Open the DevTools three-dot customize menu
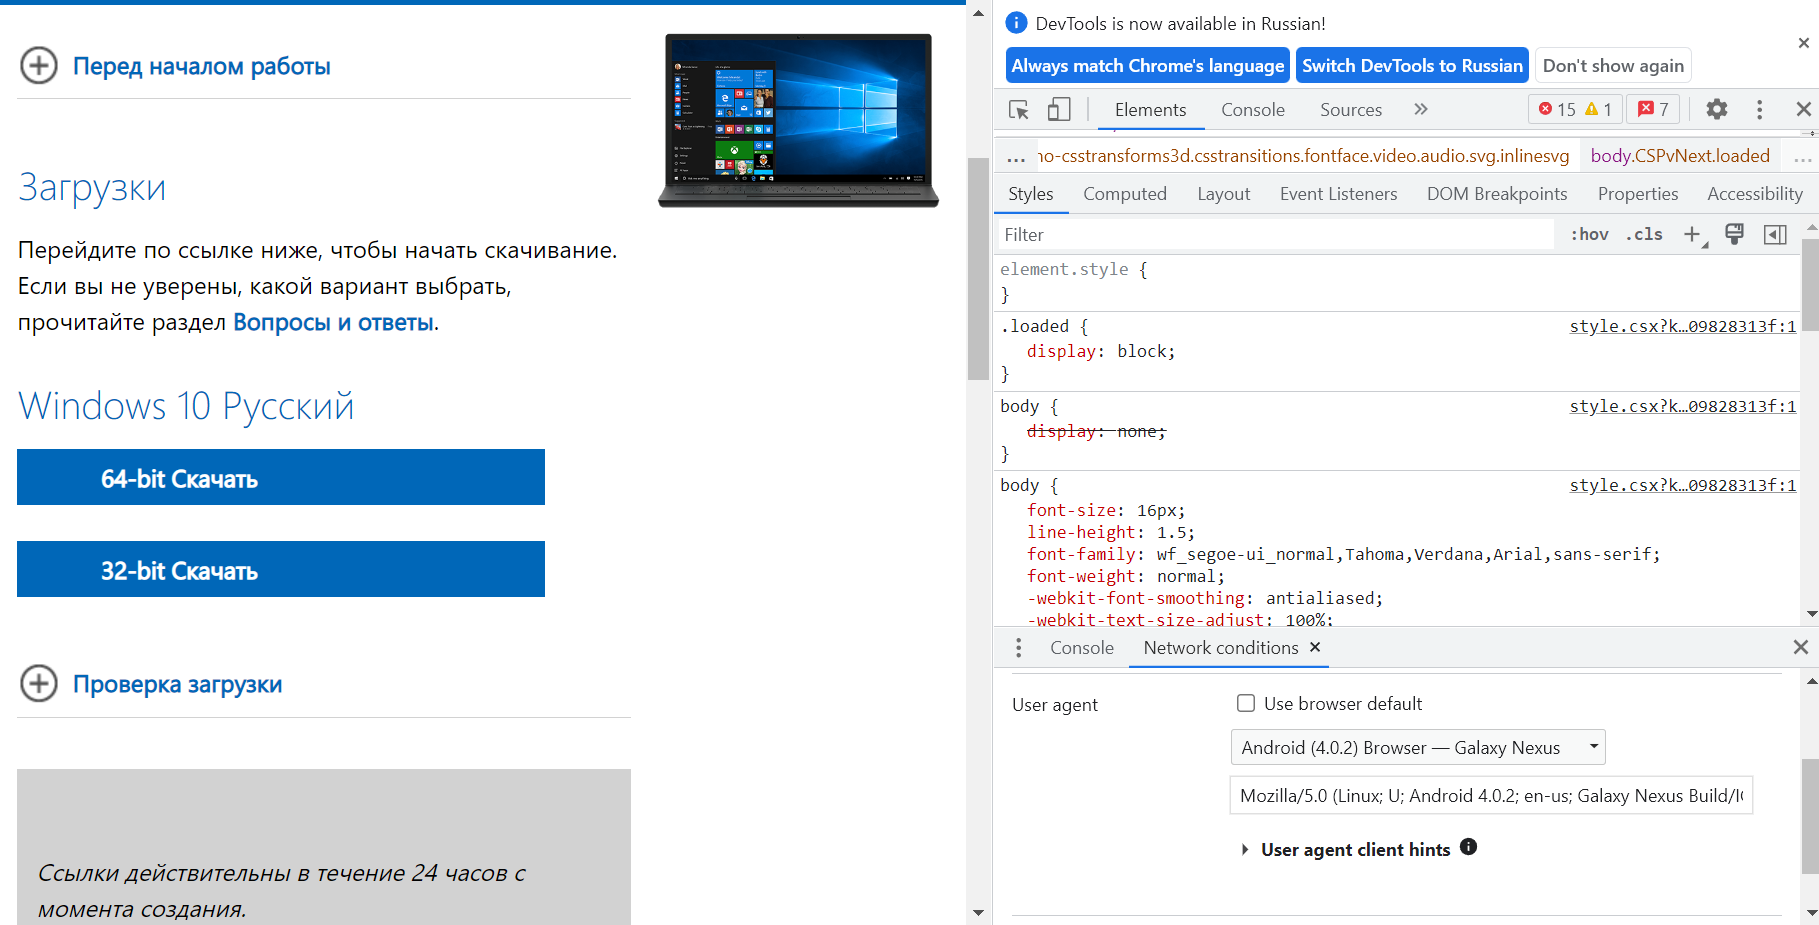This screenshot has height=925, width=1819. [x=1759, y=110]
